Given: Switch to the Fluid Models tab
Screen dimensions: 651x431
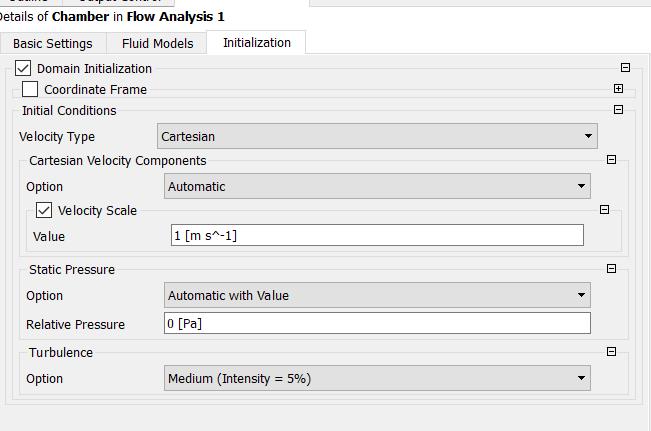Looking at the screenshot, I should click(157, 43).
